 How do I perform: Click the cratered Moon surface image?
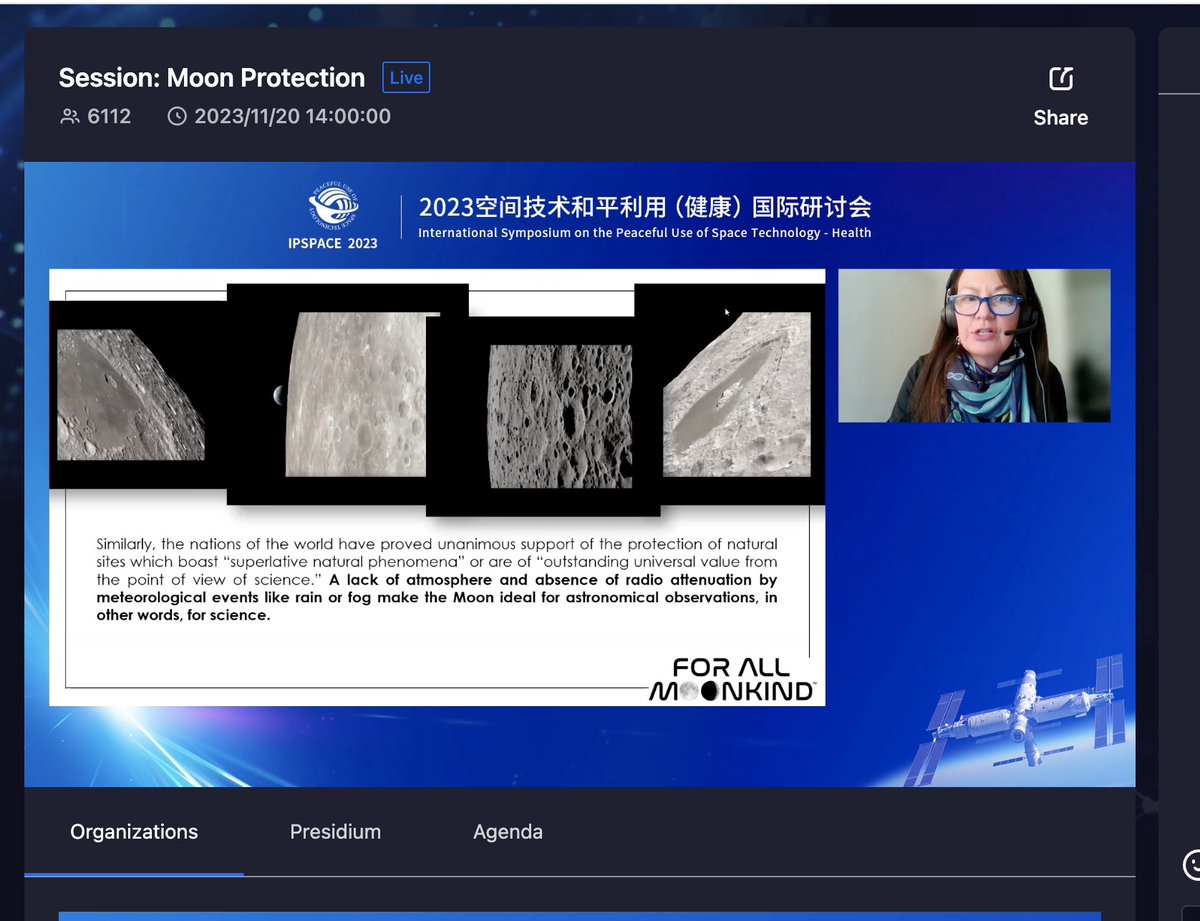pos(559,416)
